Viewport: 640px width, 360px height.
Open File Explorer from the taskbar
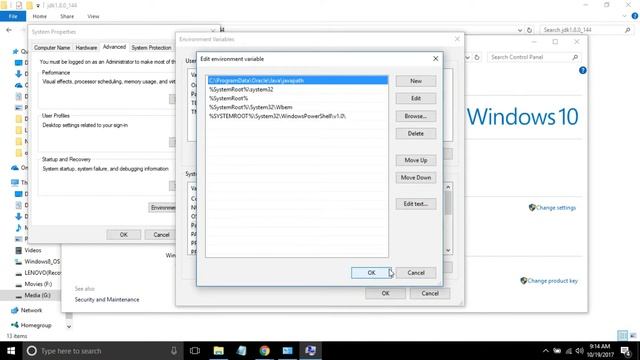(219, 351)
